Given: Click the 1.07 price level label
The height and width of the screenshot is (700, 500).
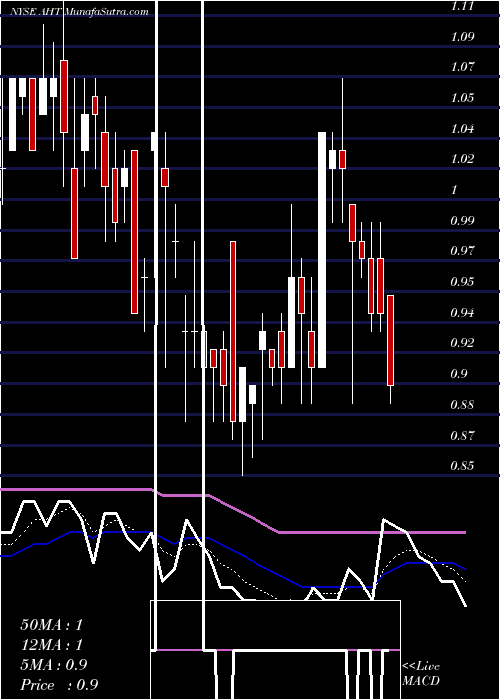Looking at the screenshot, I should coord(462,67).
